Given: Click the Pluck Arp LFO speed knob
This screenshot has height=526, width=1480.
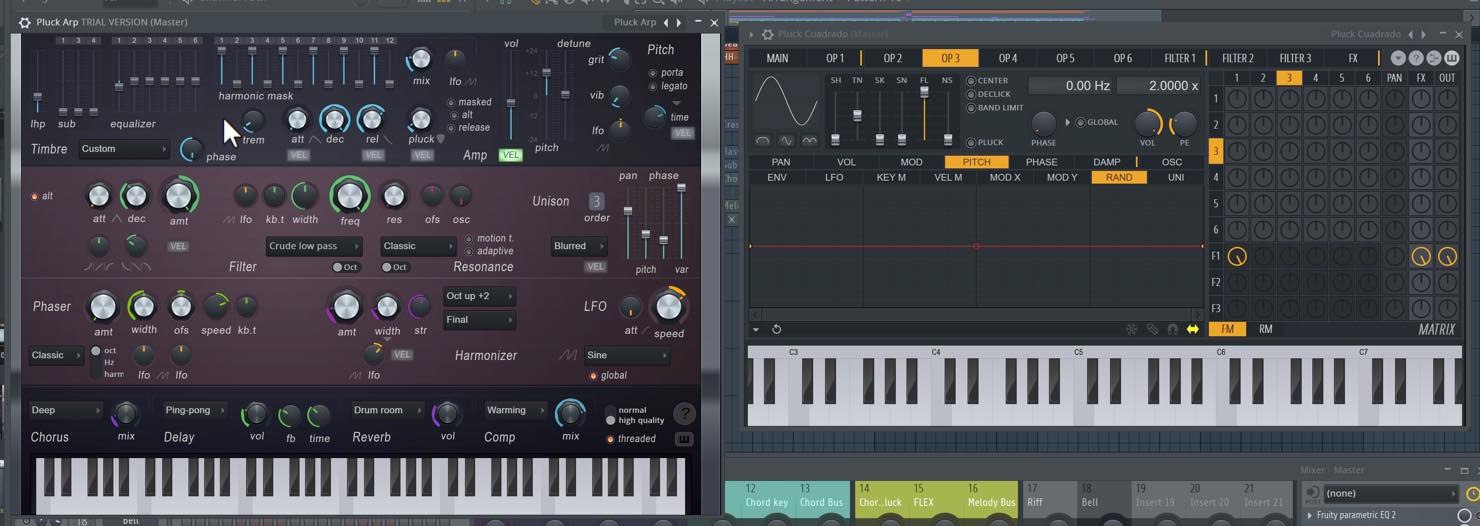Looking at the screenshot, I should 668,307.
